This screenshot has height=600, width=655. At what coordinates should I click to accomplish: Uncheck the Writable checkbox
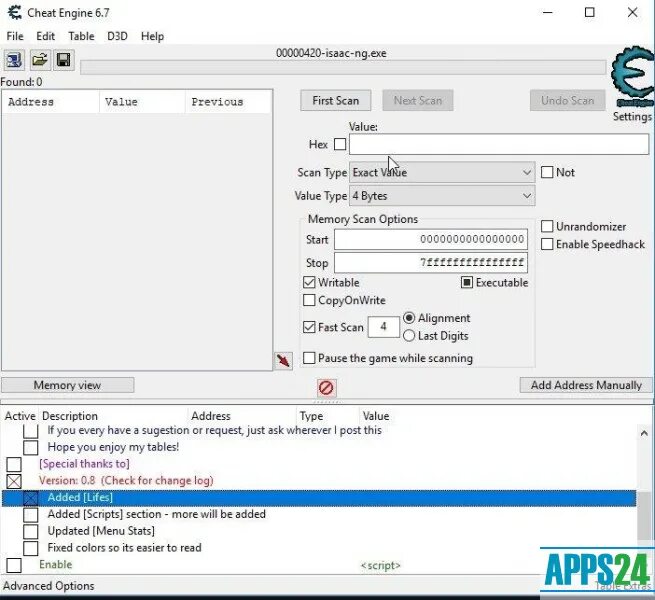coord(309,282)
